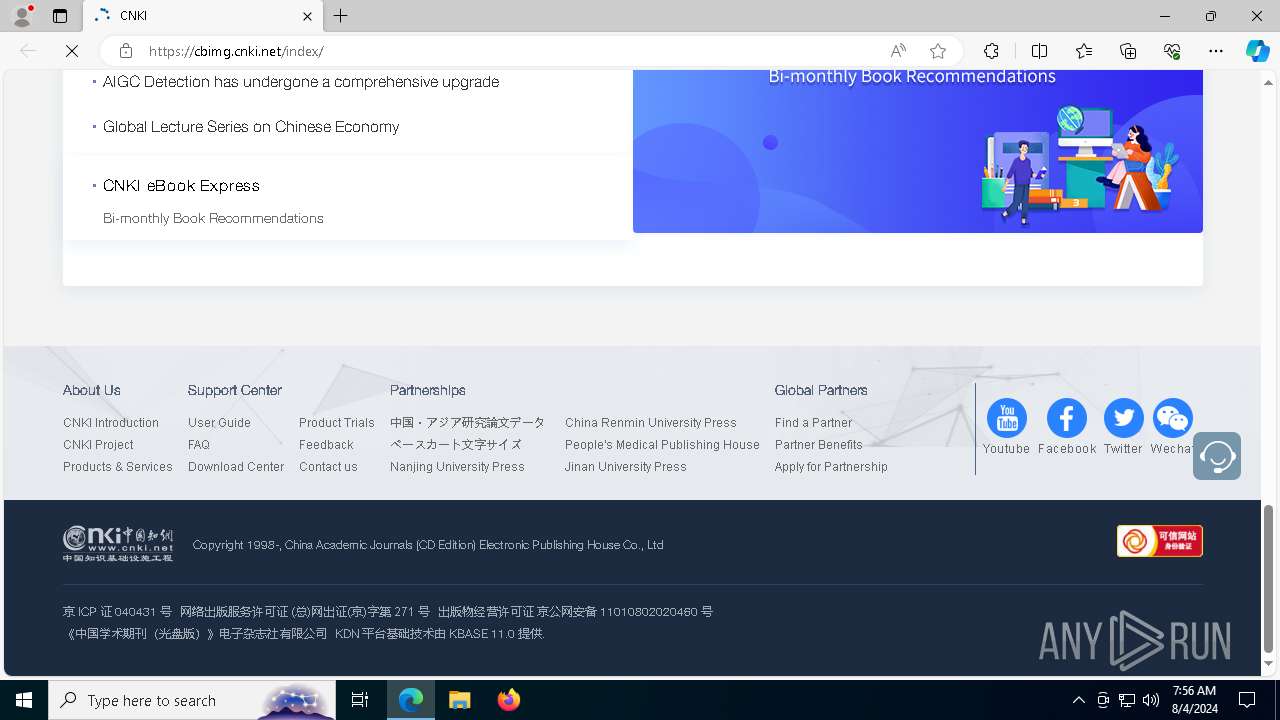Image resolution: width=1280 pixels, height=720 pixels.
Task: Open the Download Center link
Action: [236, 467]
